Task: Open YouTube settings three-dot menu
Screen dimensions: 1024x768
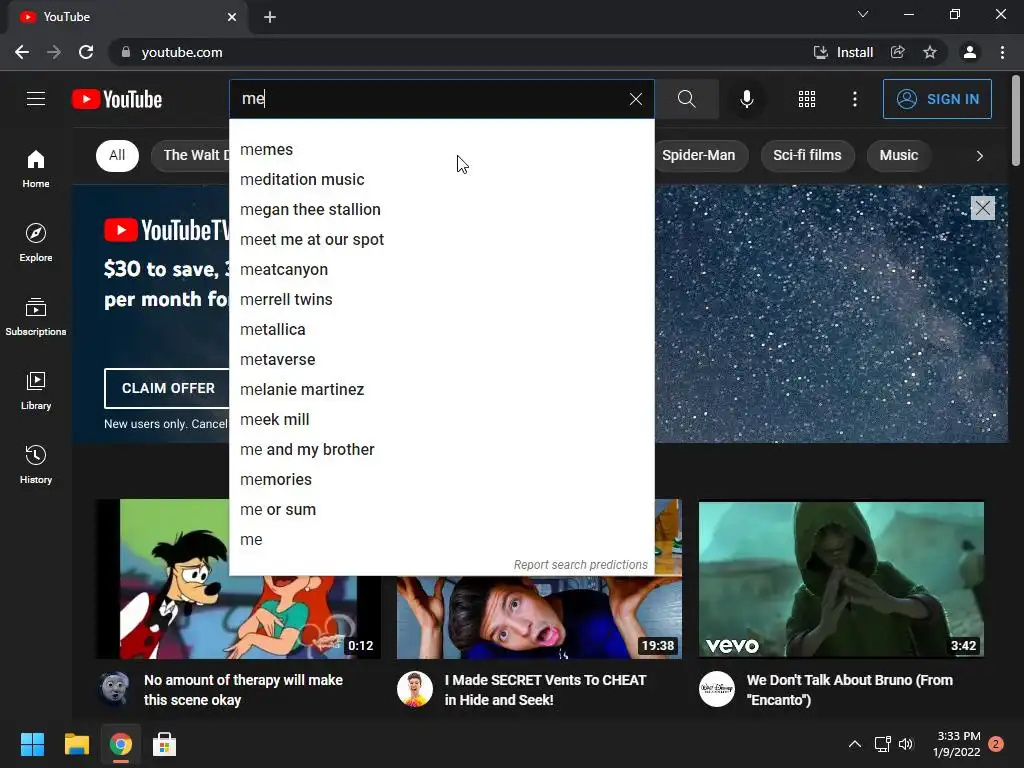Action: pyautogui.click(x=855, y=99)
